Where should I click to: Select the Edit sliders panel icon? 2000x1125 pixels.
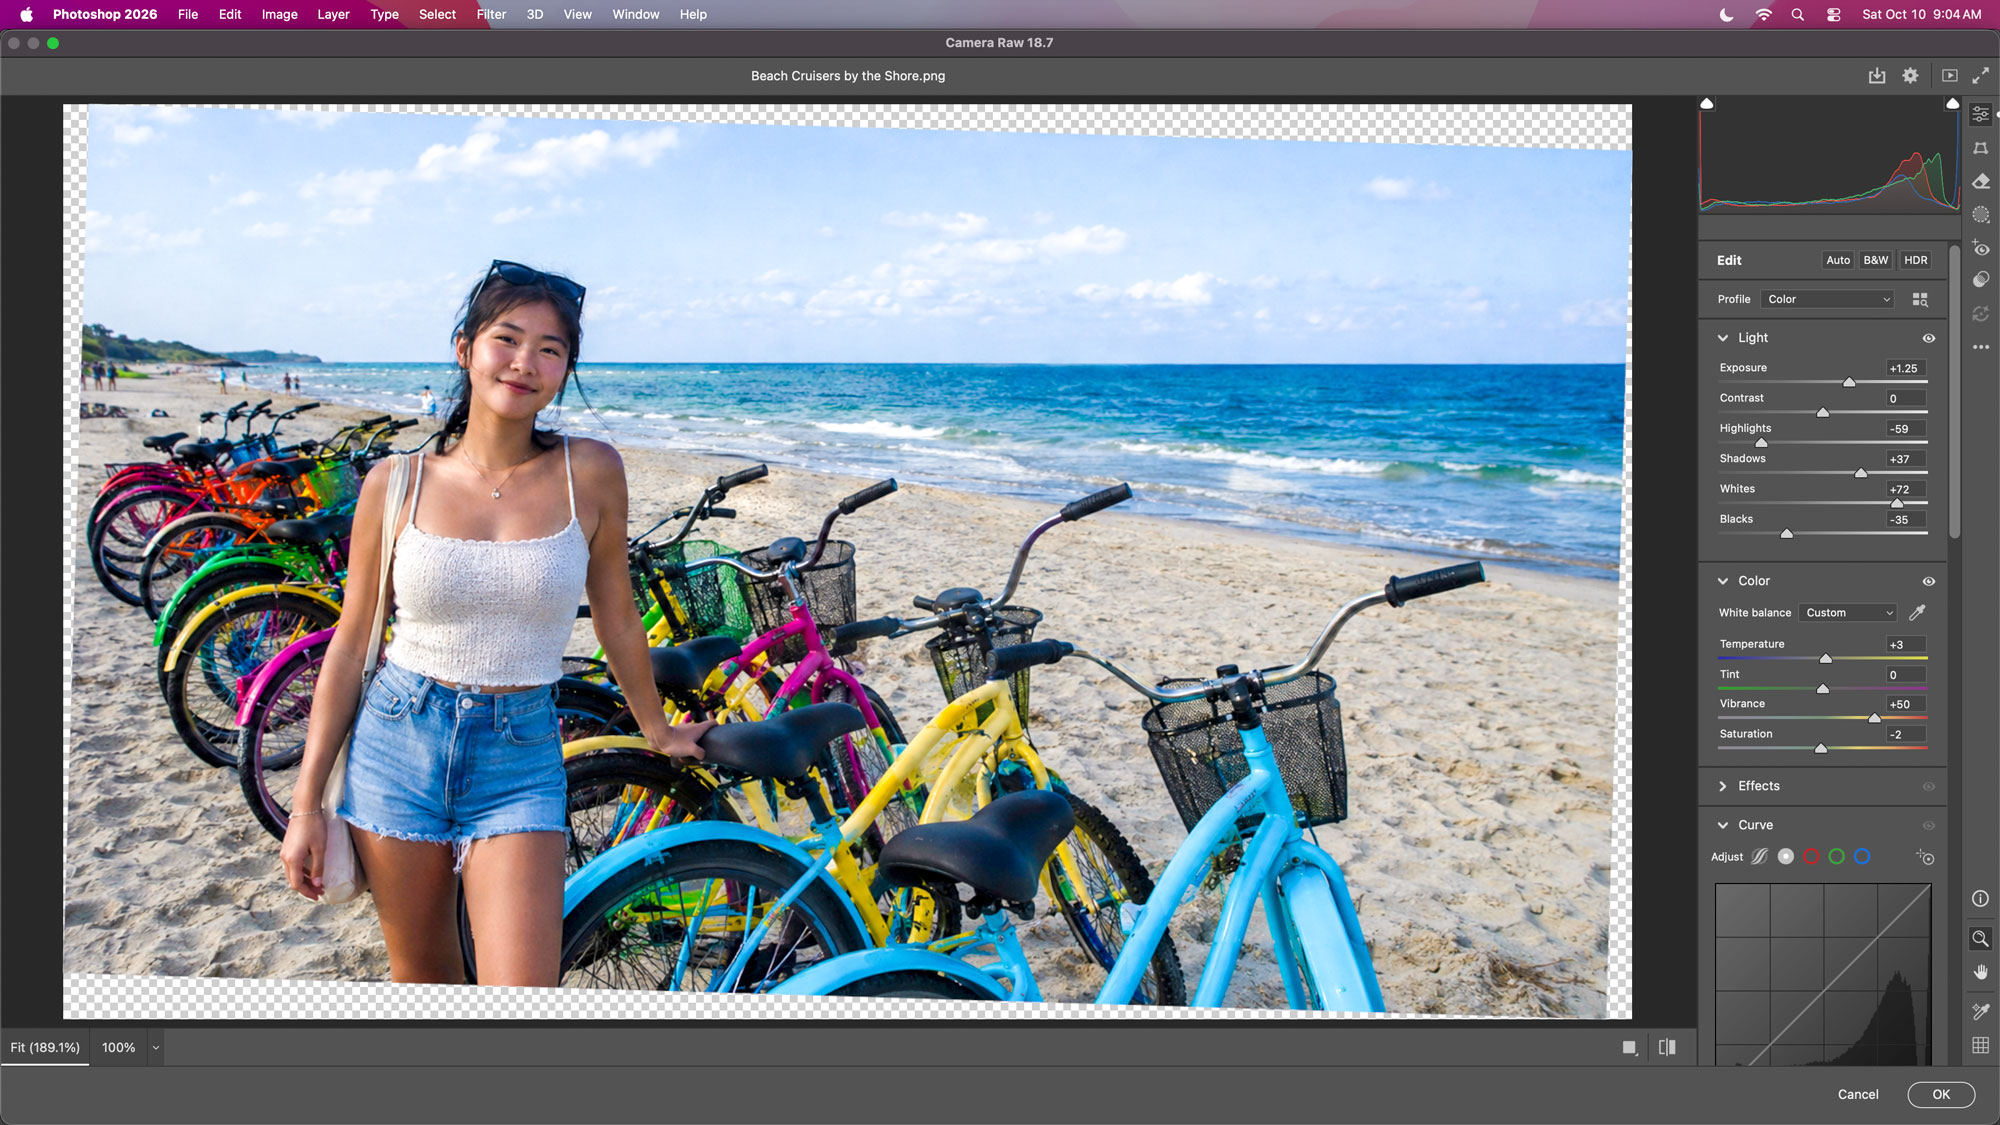1980,114
